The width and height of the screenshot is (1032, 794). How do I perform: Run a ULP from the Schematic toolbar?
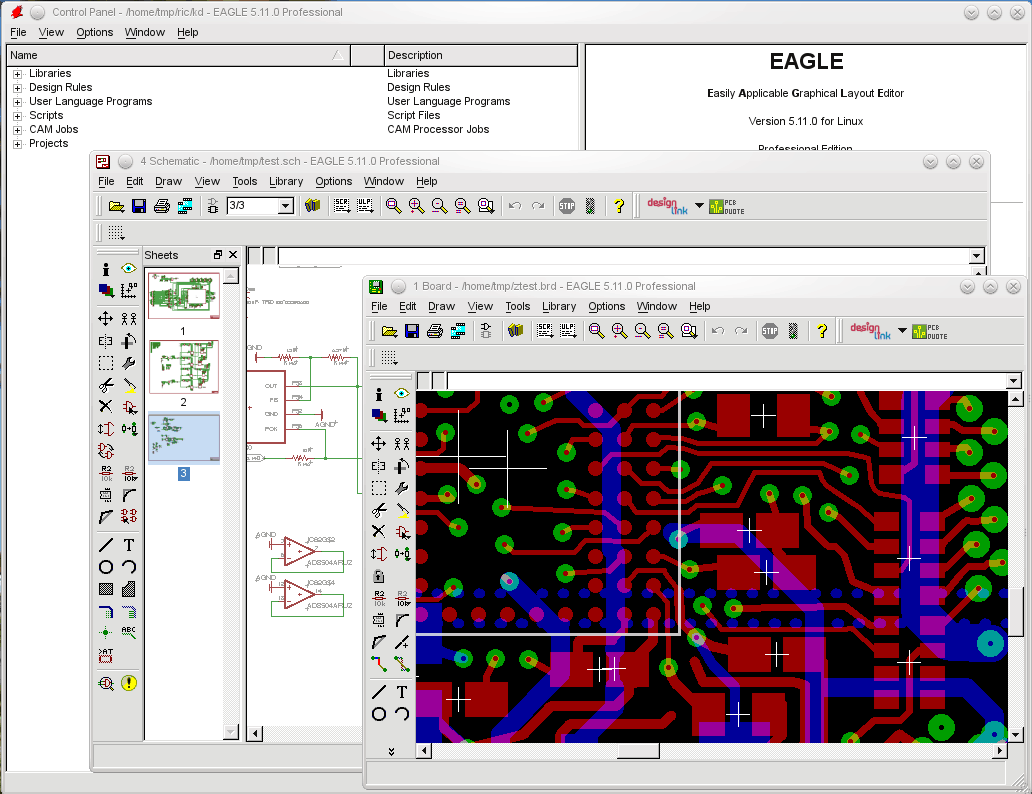[365, 206]
